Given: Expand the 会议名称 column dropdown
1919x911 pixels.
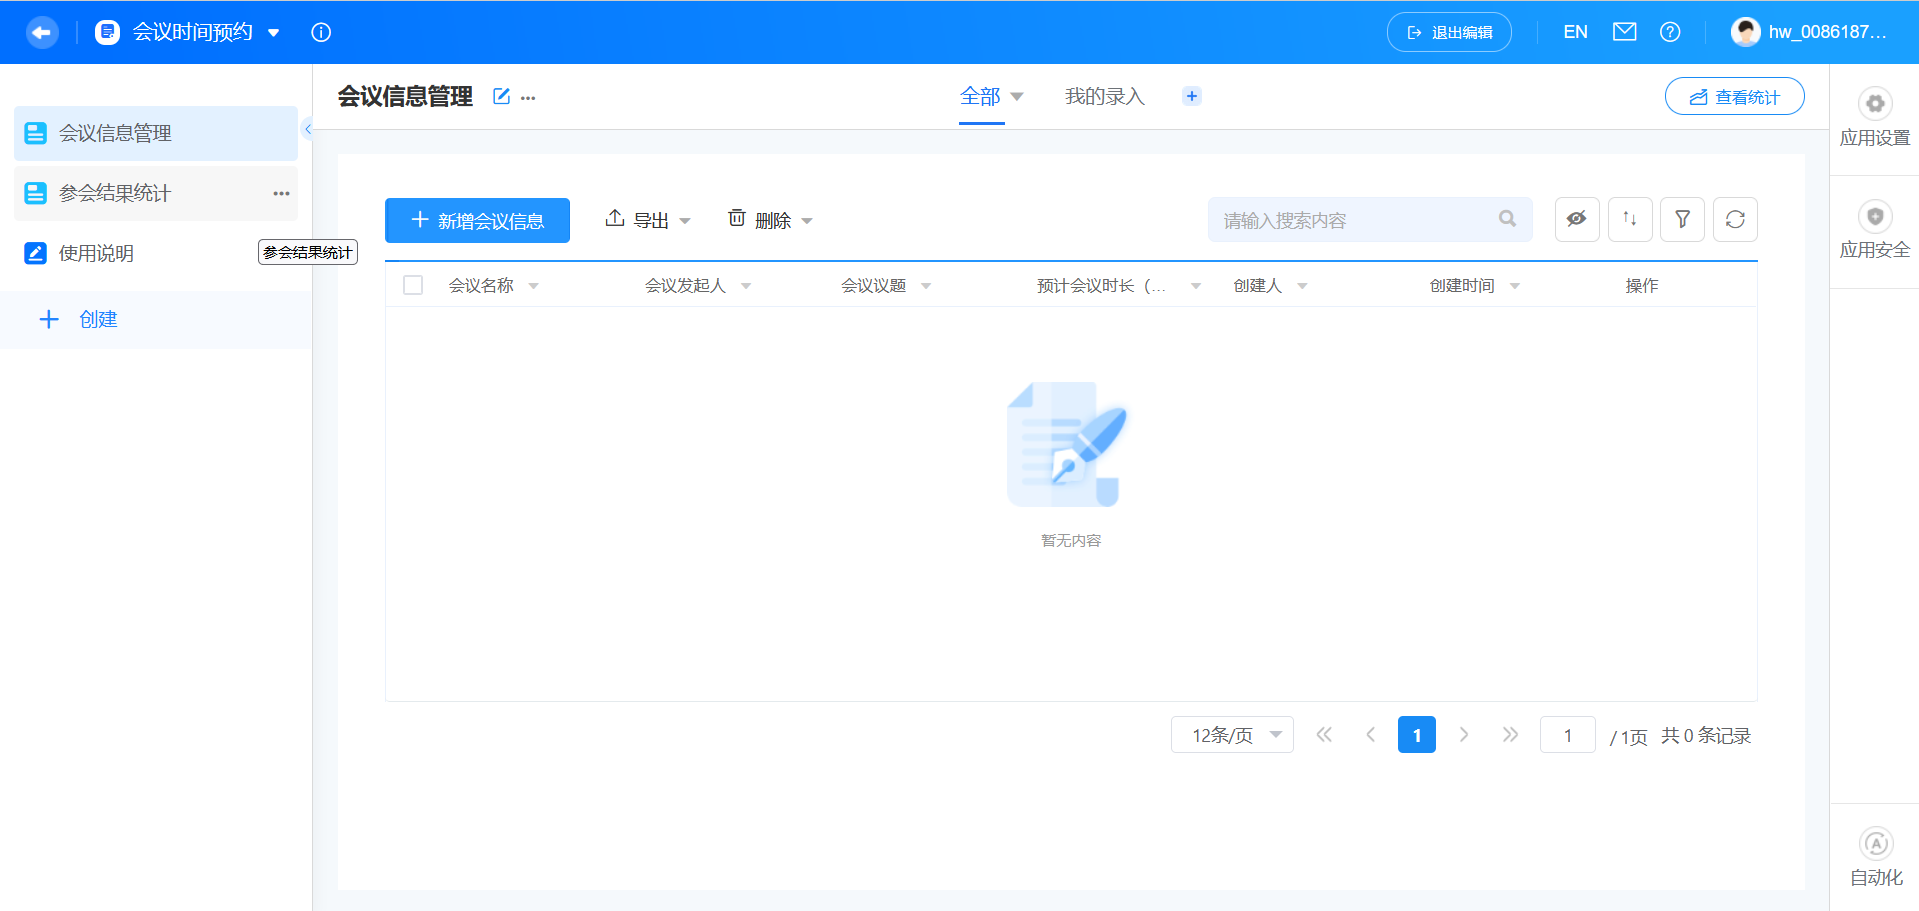Looking at the screenshot, I should tap(533, 285).
